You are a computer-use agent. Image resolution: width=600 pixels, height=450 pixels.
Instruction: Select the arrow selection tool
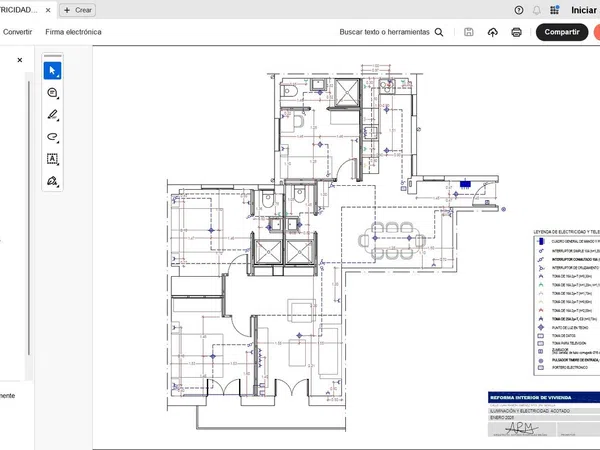[x=53, y=70]
